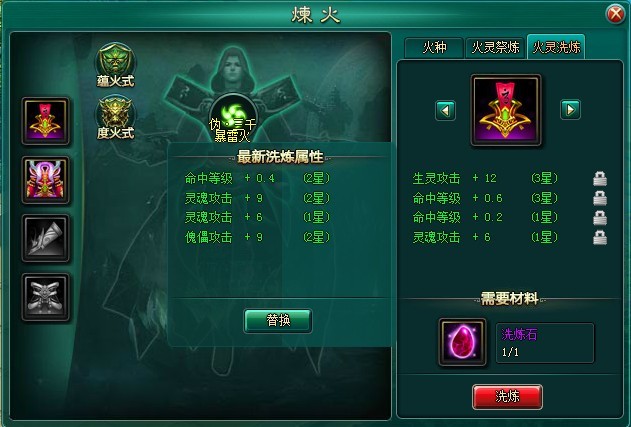The width and height of the screenshot is (631, 427).
Task: Select the grayed-out armor equipment slot
Action: (45, 297)
